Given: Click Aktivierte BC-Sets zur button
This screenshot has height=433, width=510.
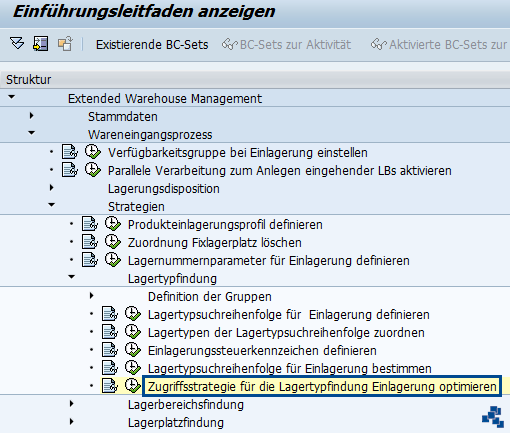Looking at the screenshot, I should (x=448, y=45).
